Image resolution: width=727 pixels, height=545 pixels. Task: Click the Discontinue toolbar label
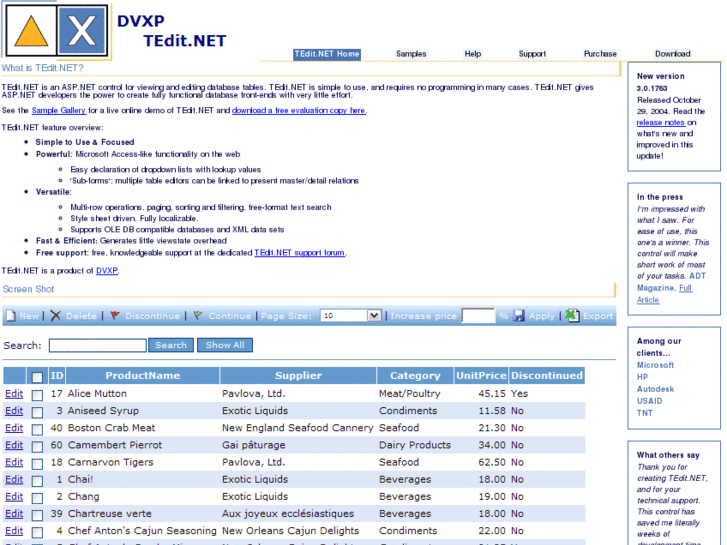click(x=152, y=316)
